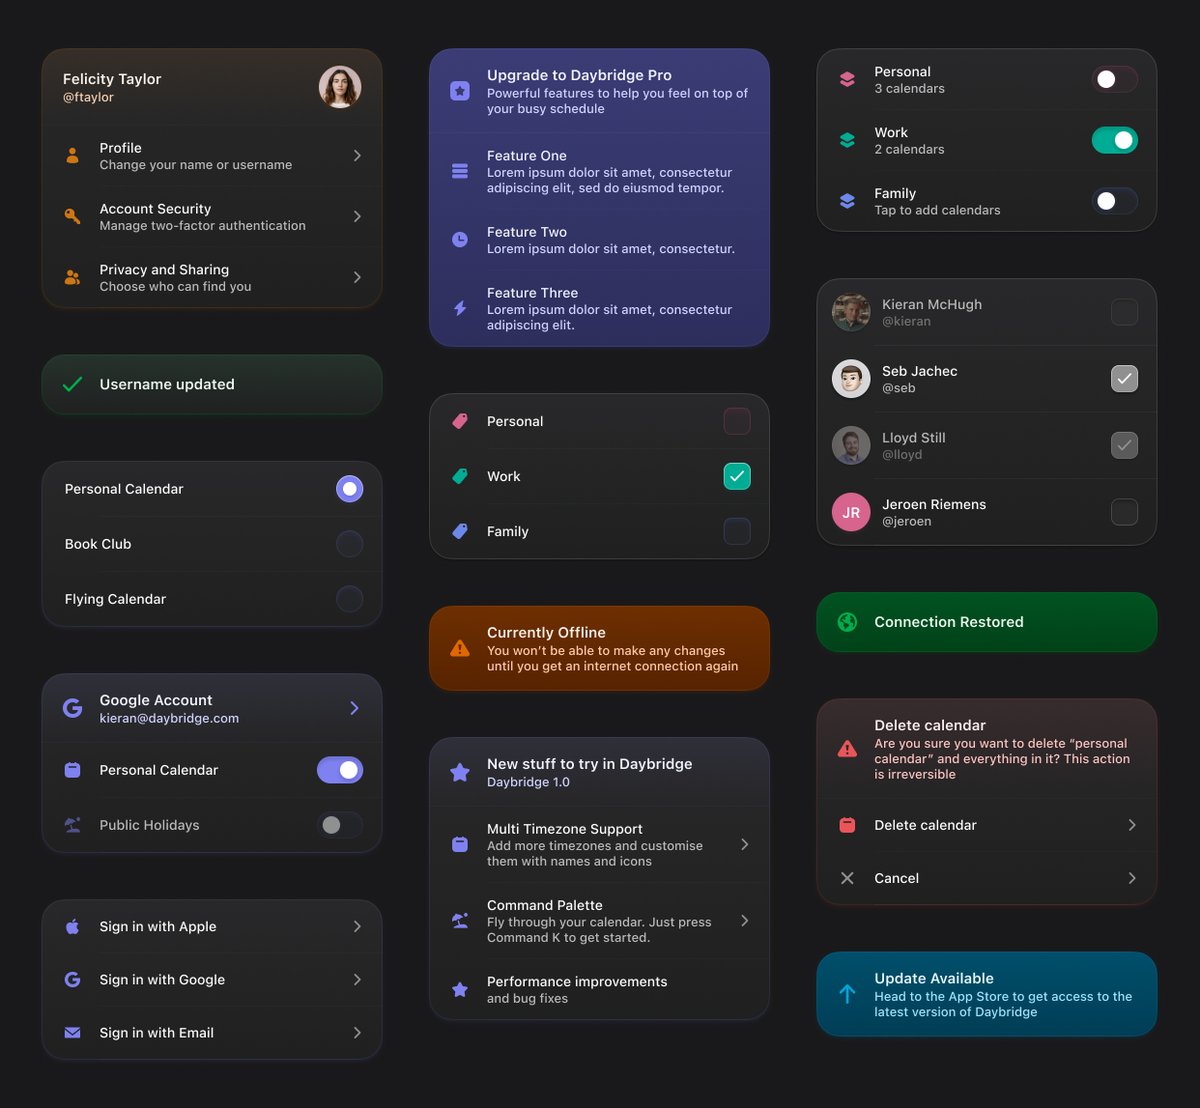Click the person icon beside Profile
This screenshot has width=1200, height=1108.
click(72, 156)
